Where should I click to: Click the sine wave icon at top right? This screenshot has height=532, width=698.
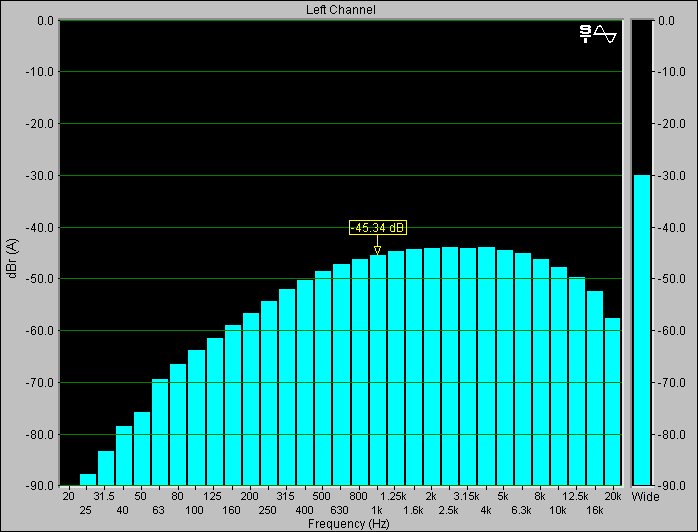point(605,34)
